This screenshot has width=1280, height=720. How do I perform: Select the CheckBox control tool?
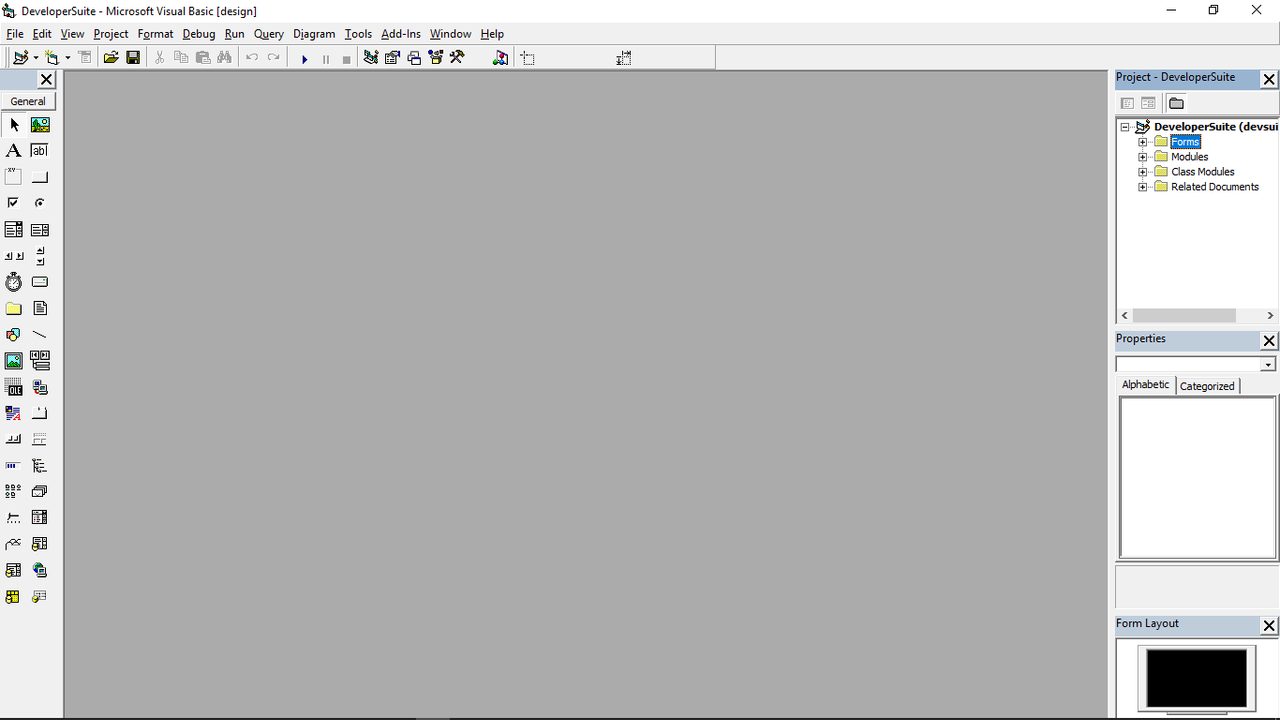click(x=14, y=203)
